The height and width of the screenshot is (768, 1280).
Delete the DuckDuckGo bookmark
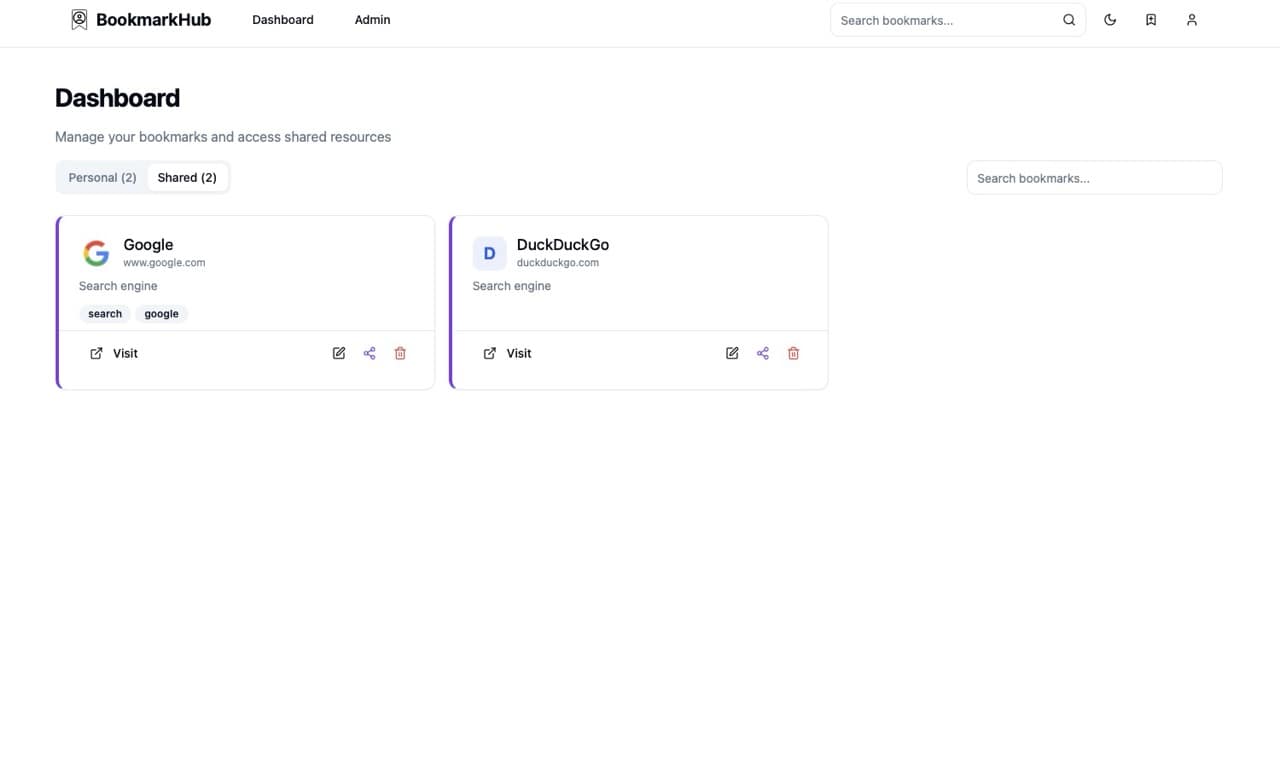(x=793, y=353)
